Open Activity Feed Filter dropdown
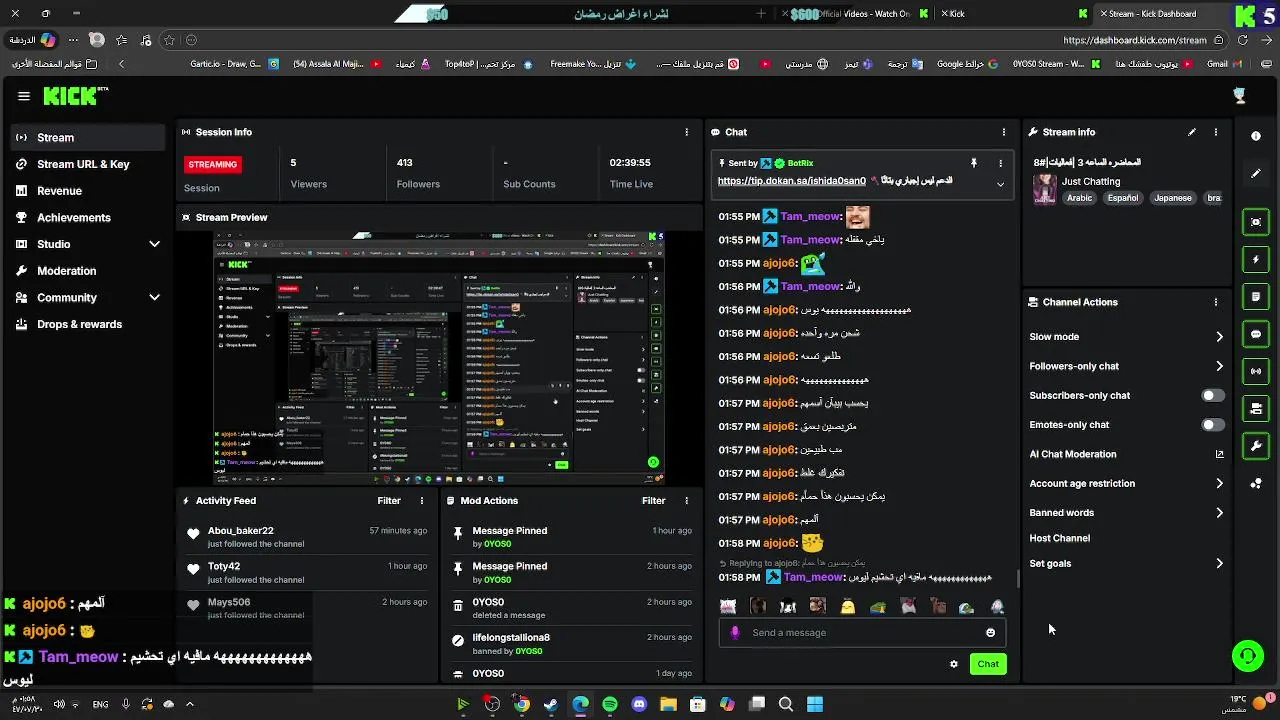Viewport: 1280px width, 720px height. pos(389,500)
